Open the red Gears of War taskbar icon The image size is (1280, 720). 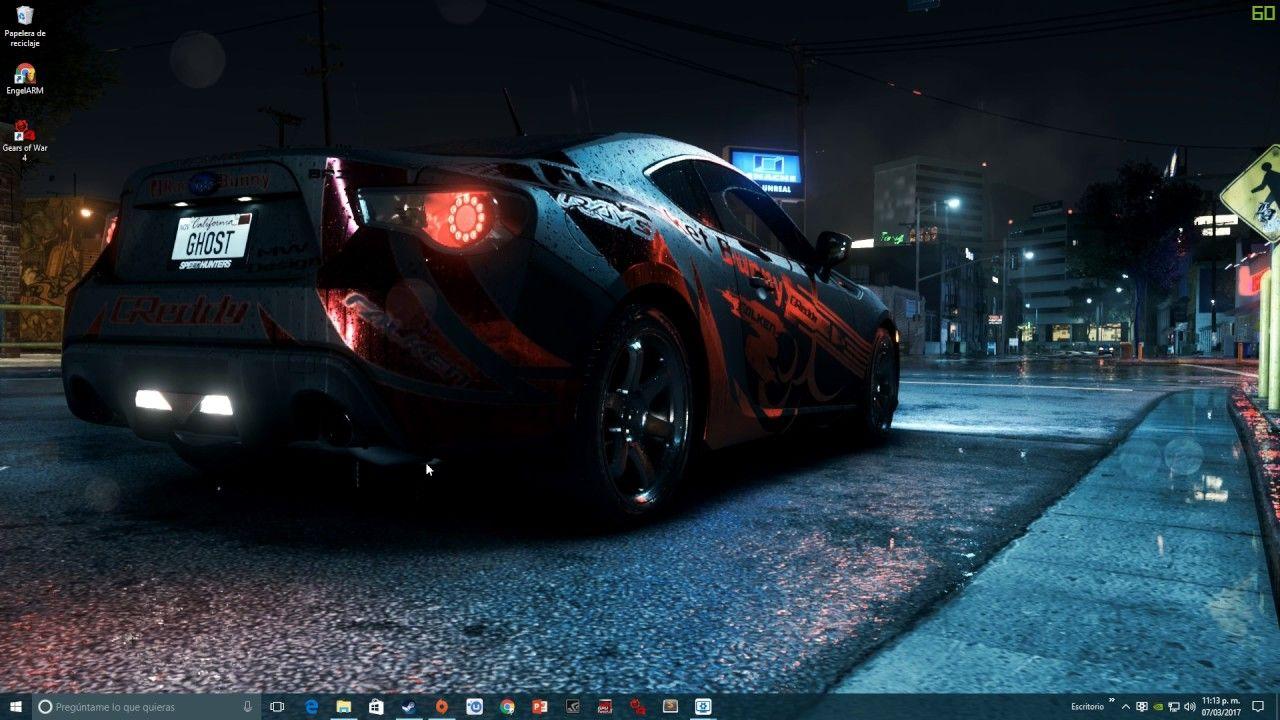637,707
